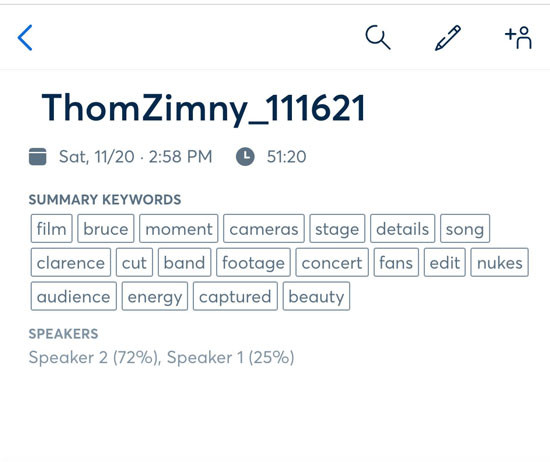Go back with the blue chevron arrow
The width and height of the screenshot is (550, 462).
point(25,38)
